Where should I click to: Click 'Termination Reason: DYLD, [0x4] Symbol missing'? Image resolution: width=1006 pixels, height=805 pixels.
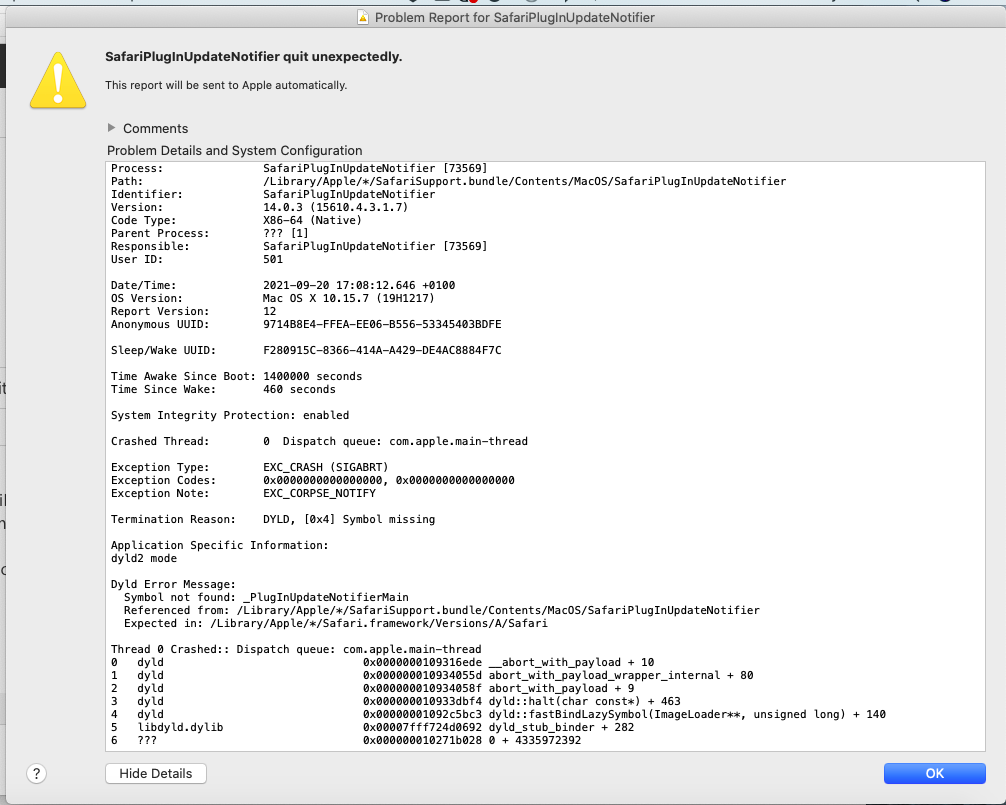click(273, 519)
